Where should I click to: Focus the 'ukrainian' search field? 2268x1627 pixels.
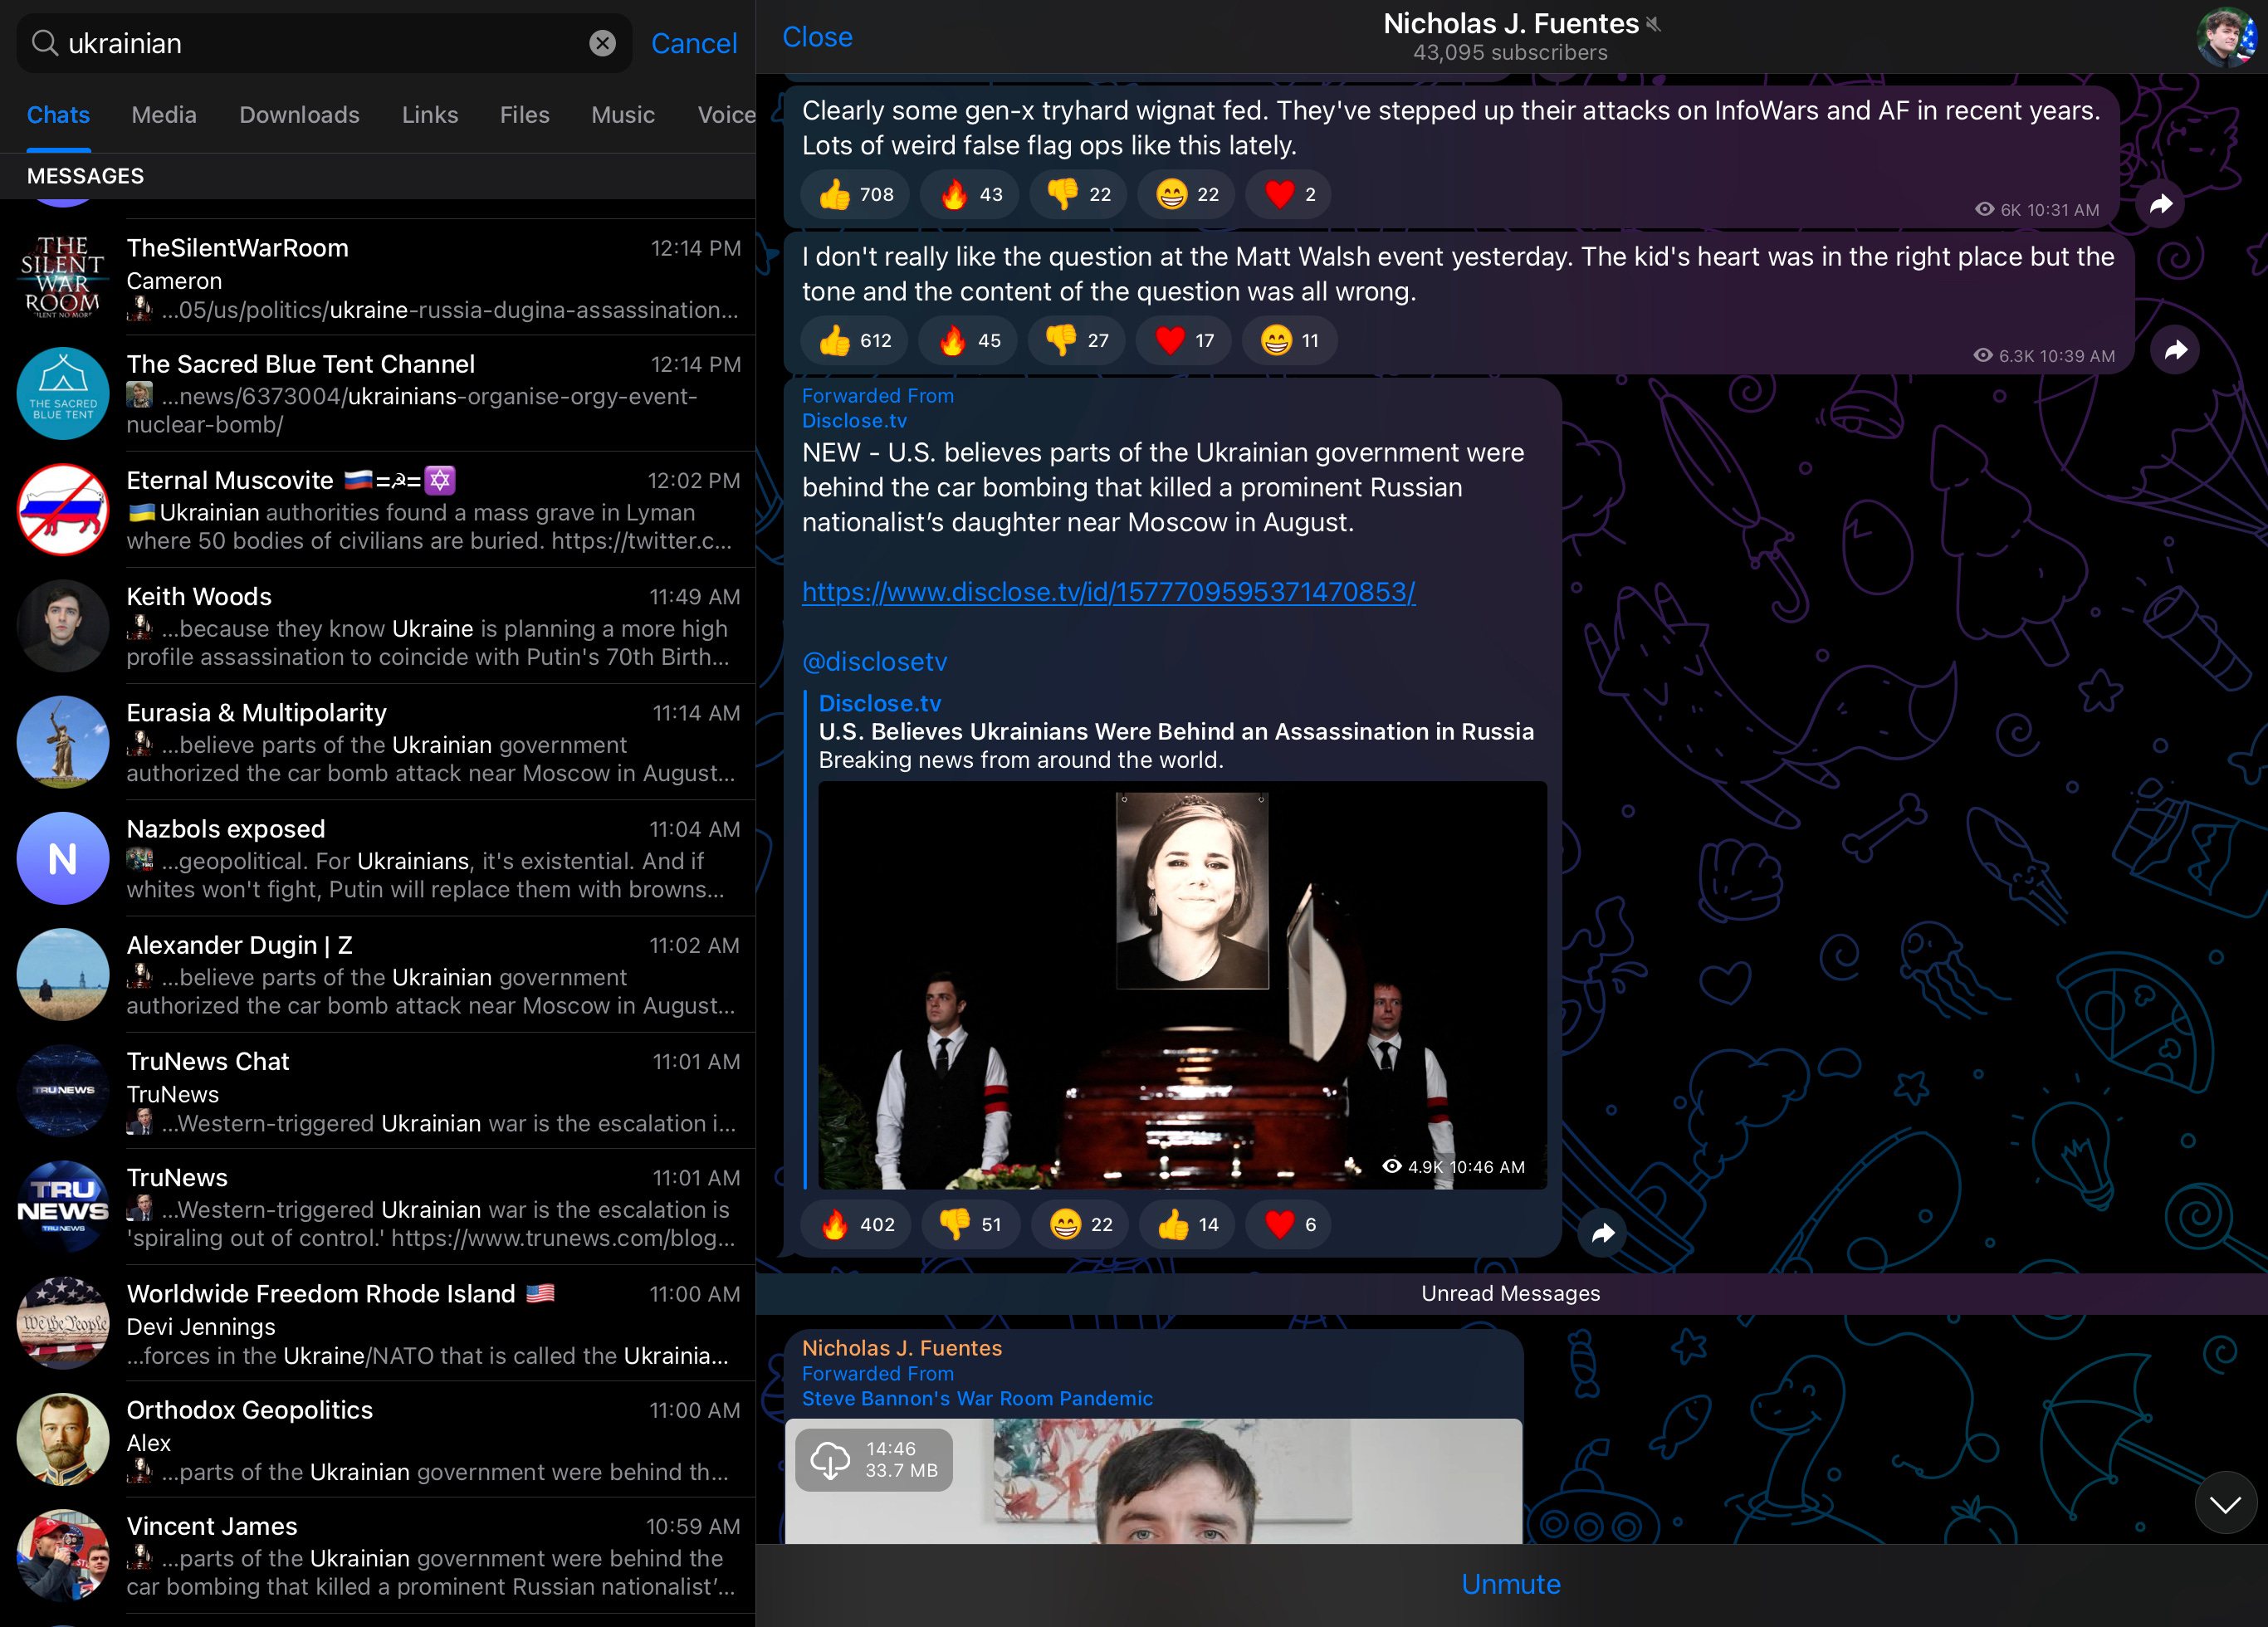(324, 43)
